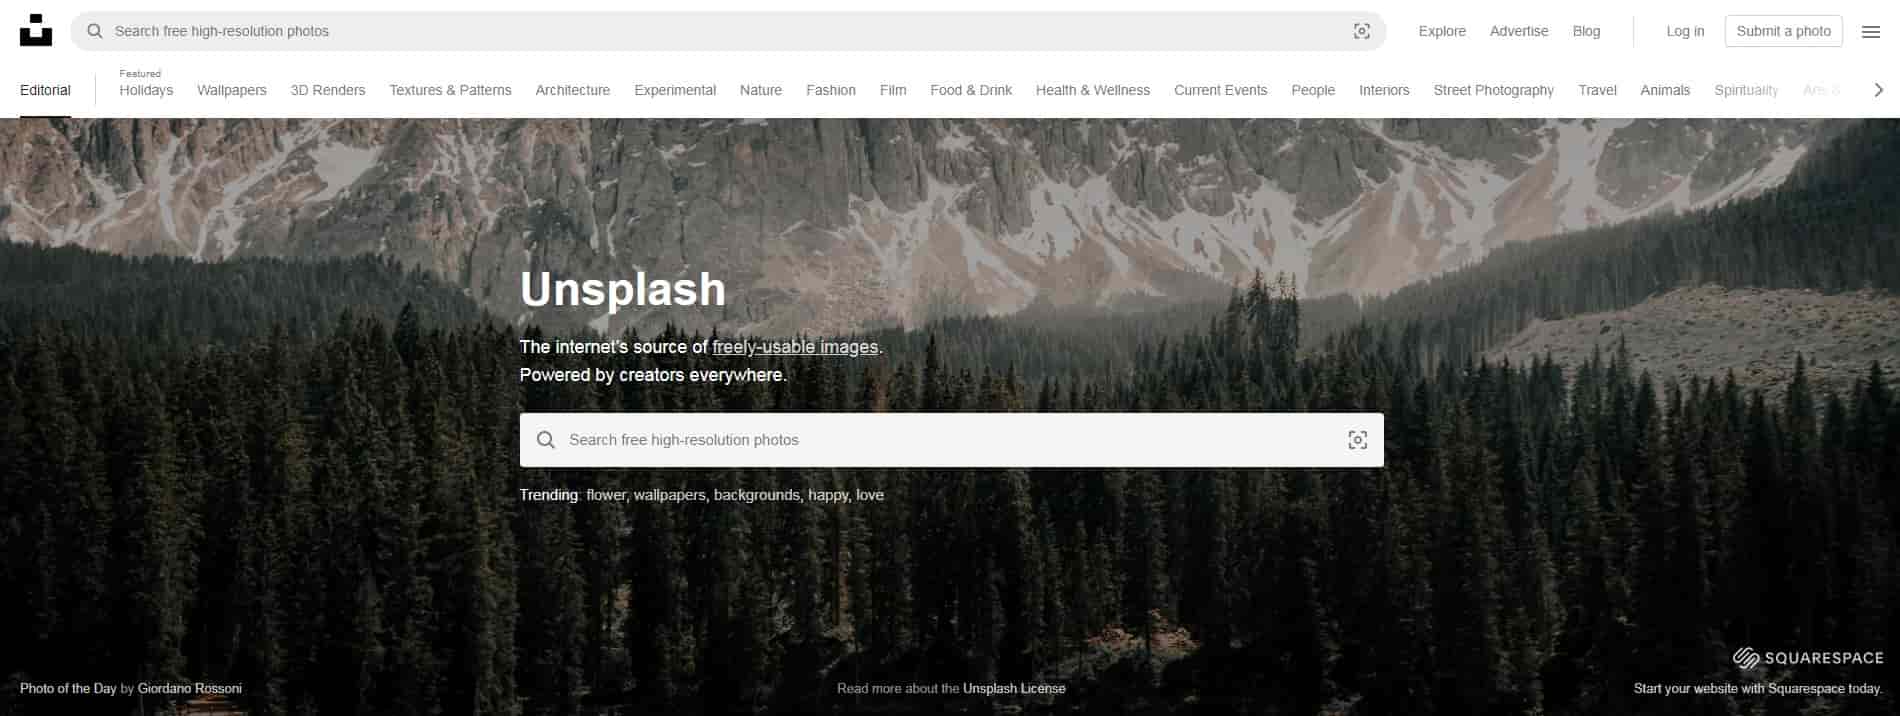Expand categories with the right chevron arrow
The width and height of the screenshot is (1900, 716).
click(1878, 90)
